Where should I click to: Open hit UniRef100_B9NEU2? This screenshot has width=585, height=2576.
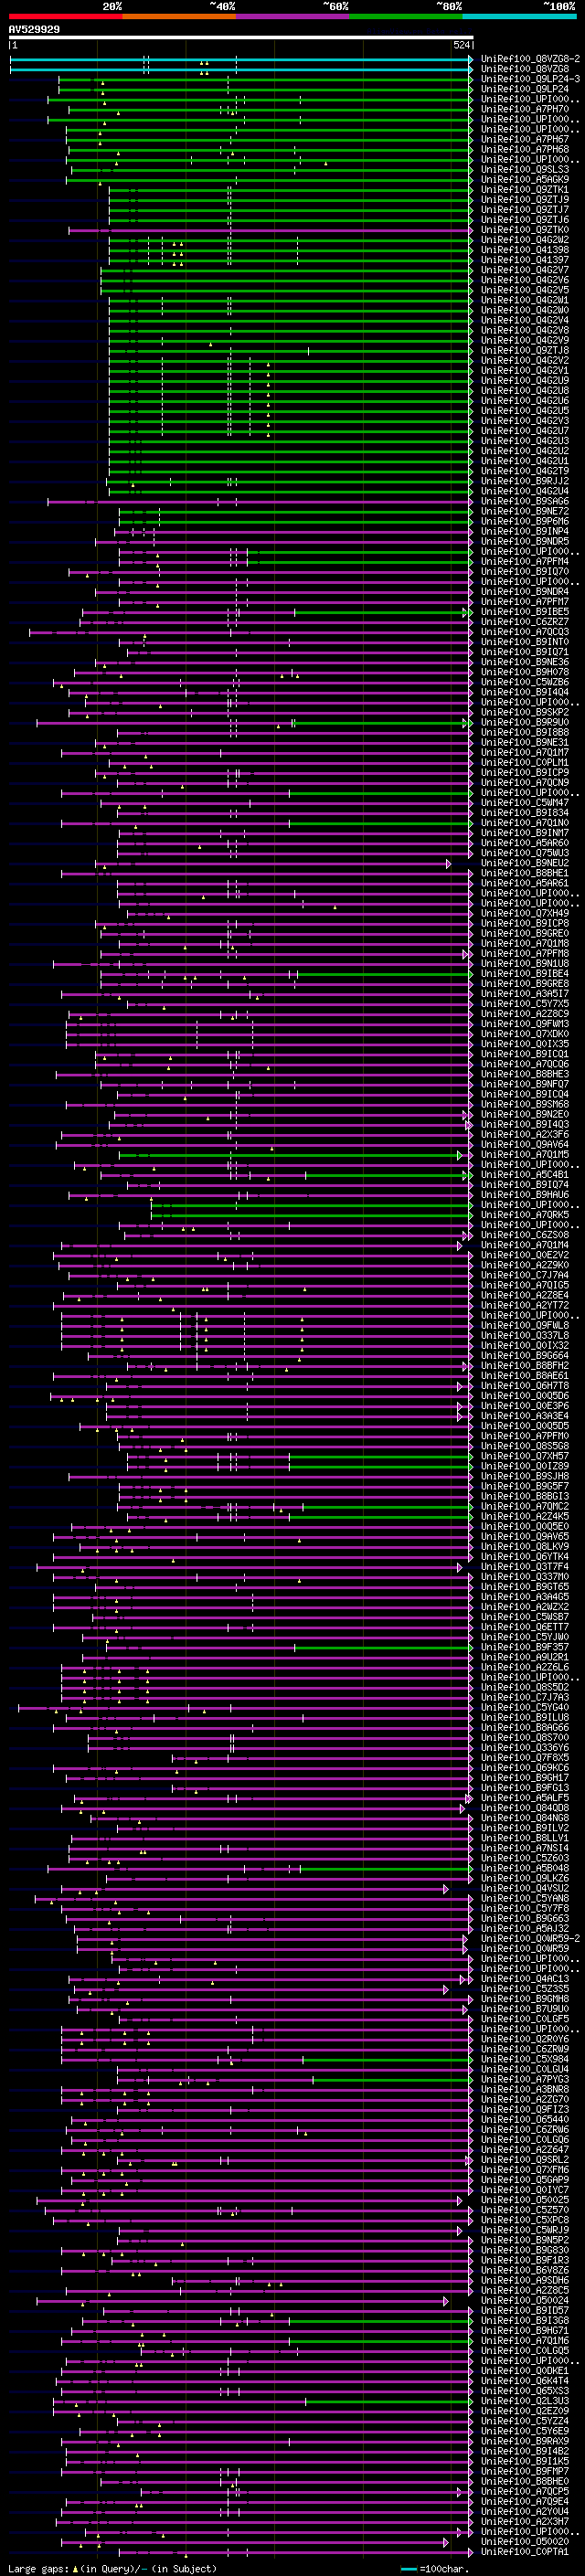(525, 864)
